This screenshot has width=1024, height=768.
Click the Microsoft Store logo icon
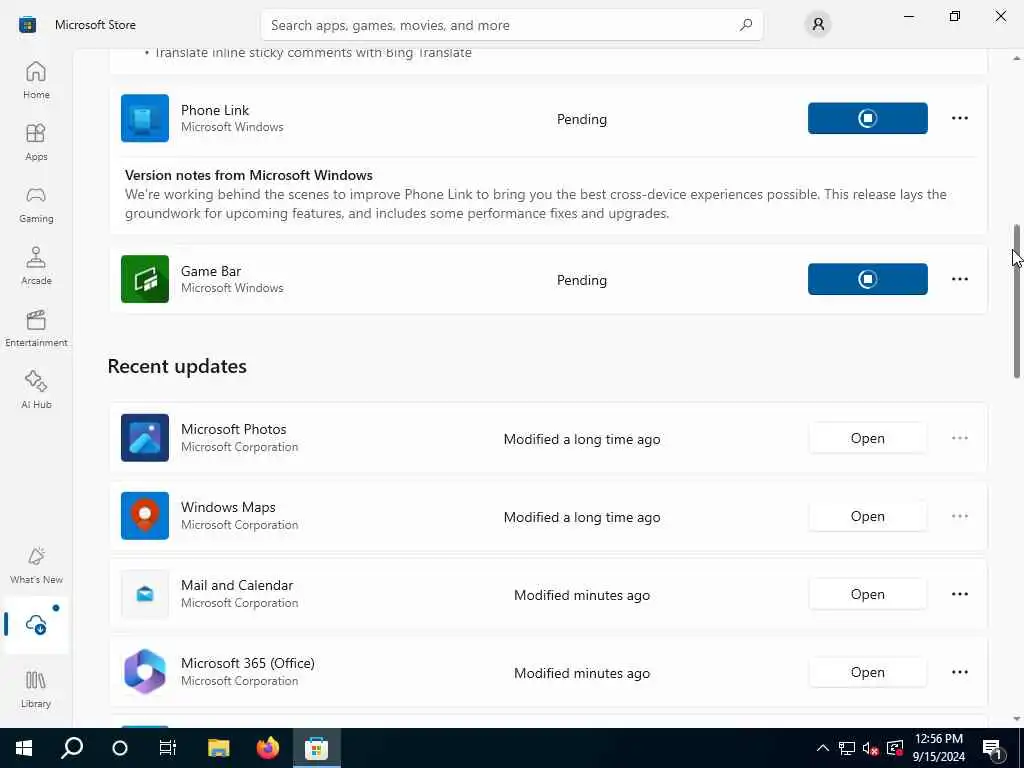point(27,25)
